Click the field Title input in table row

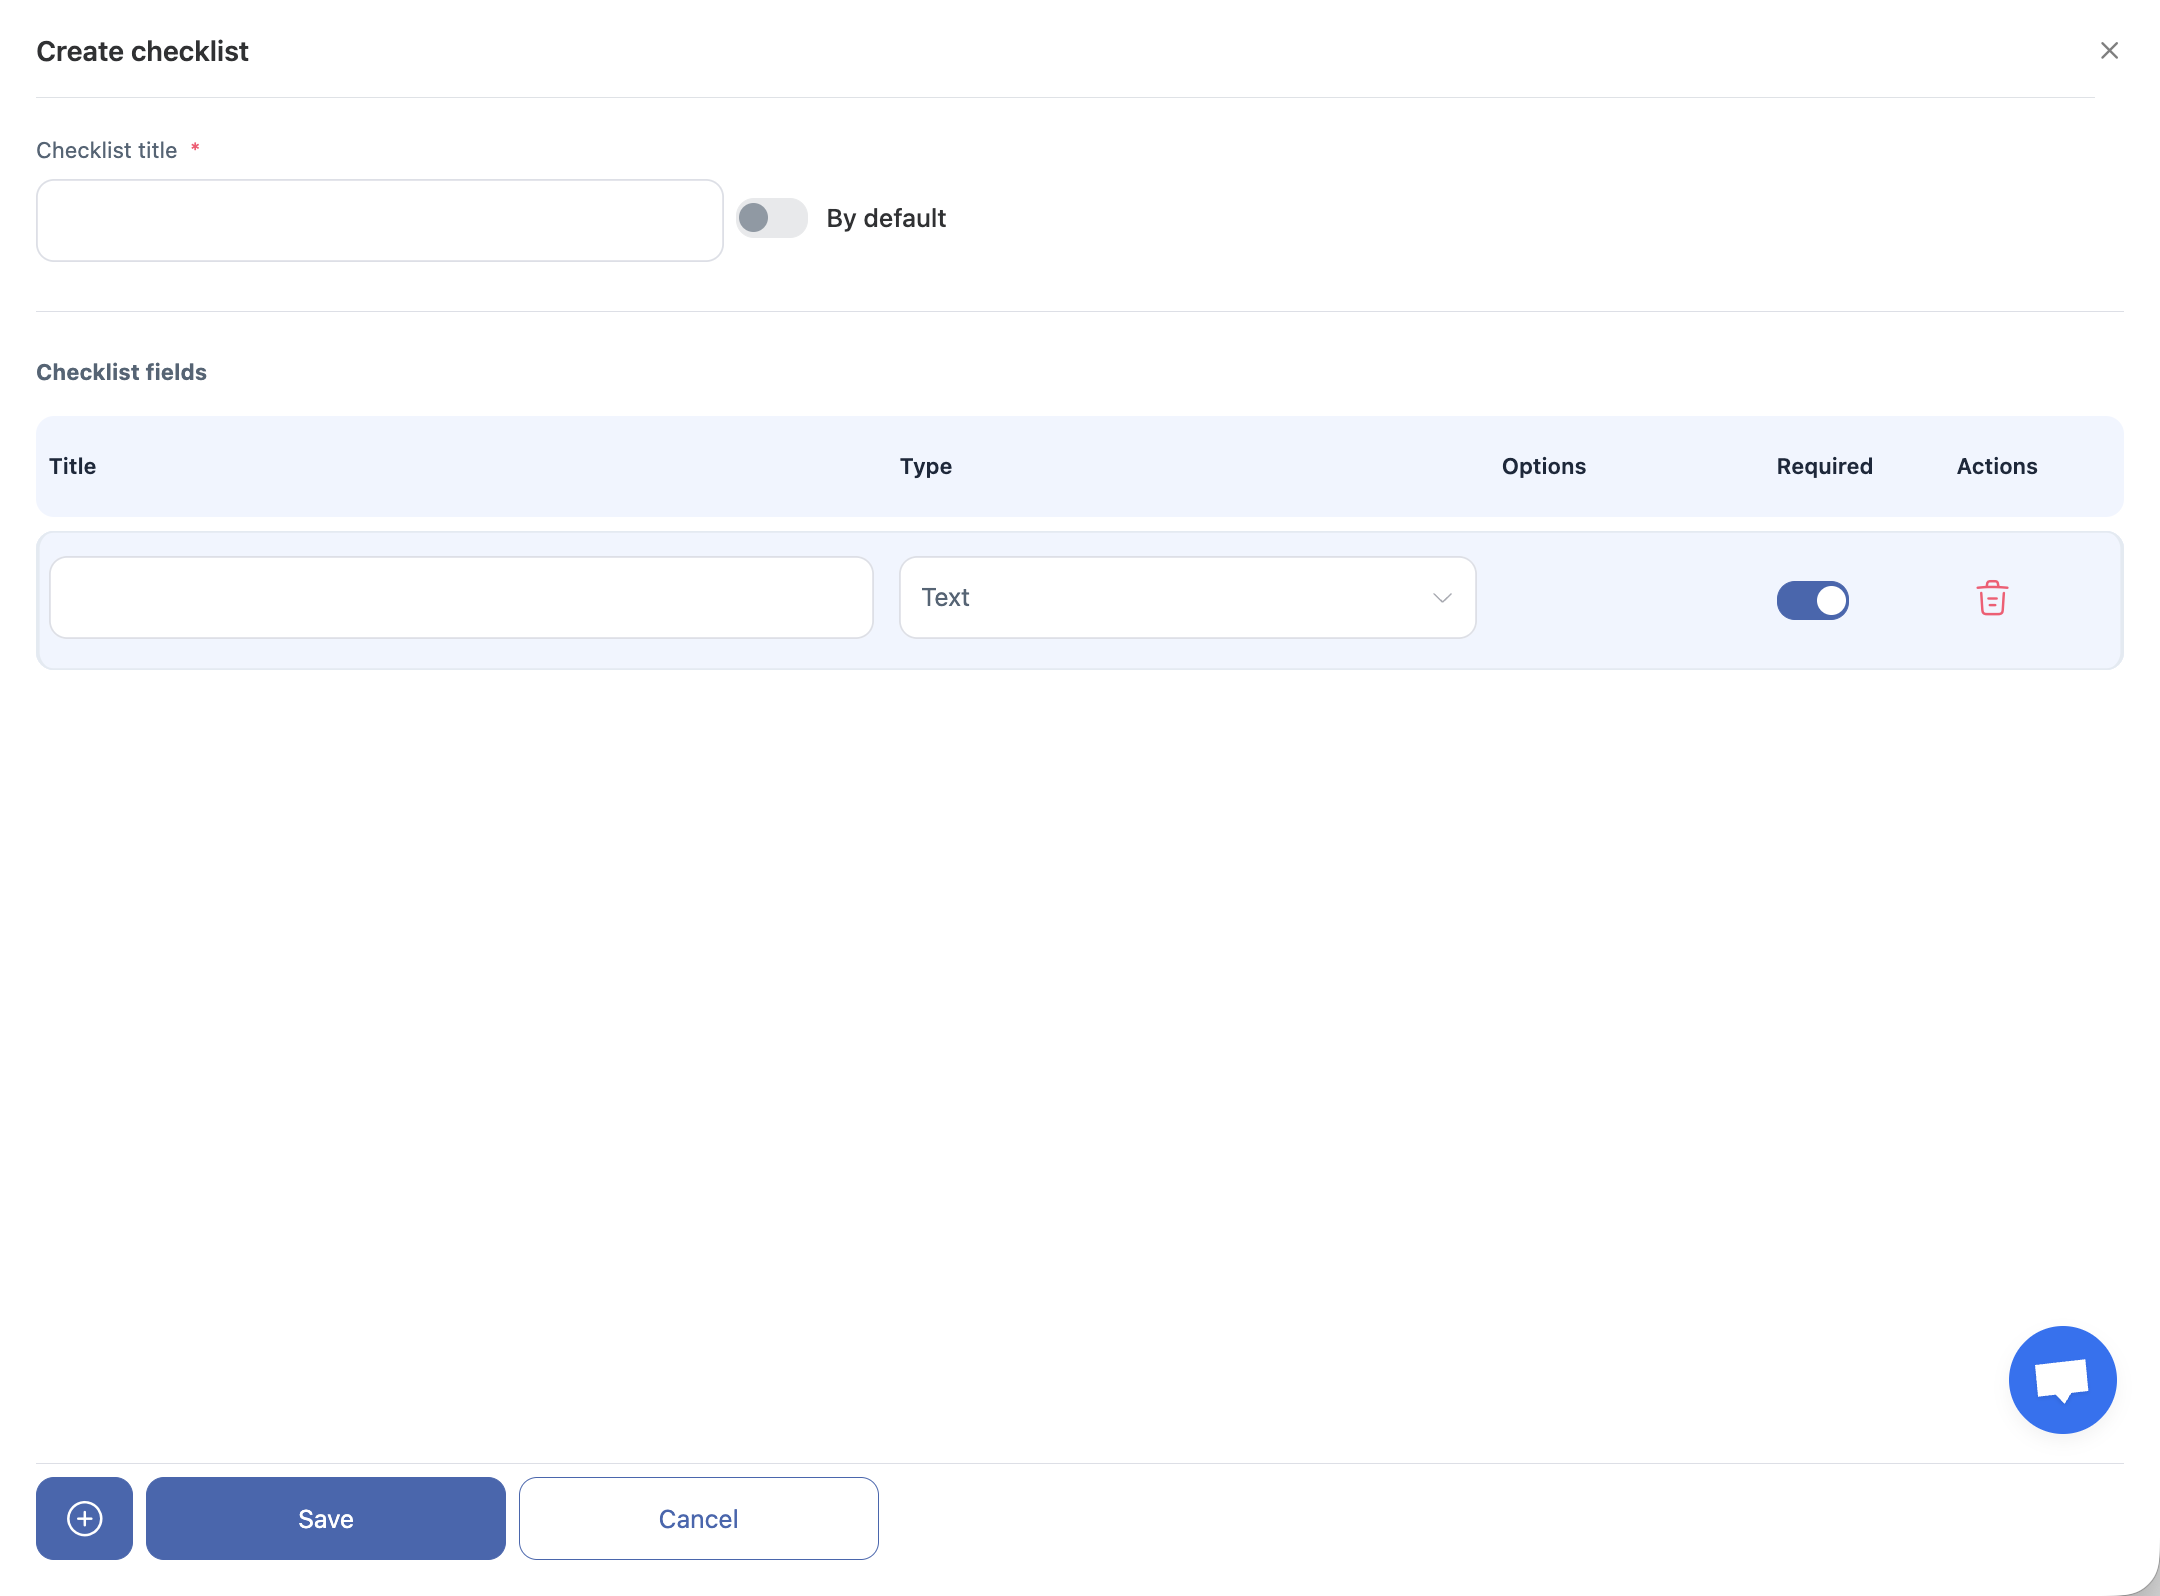(461, 598)
